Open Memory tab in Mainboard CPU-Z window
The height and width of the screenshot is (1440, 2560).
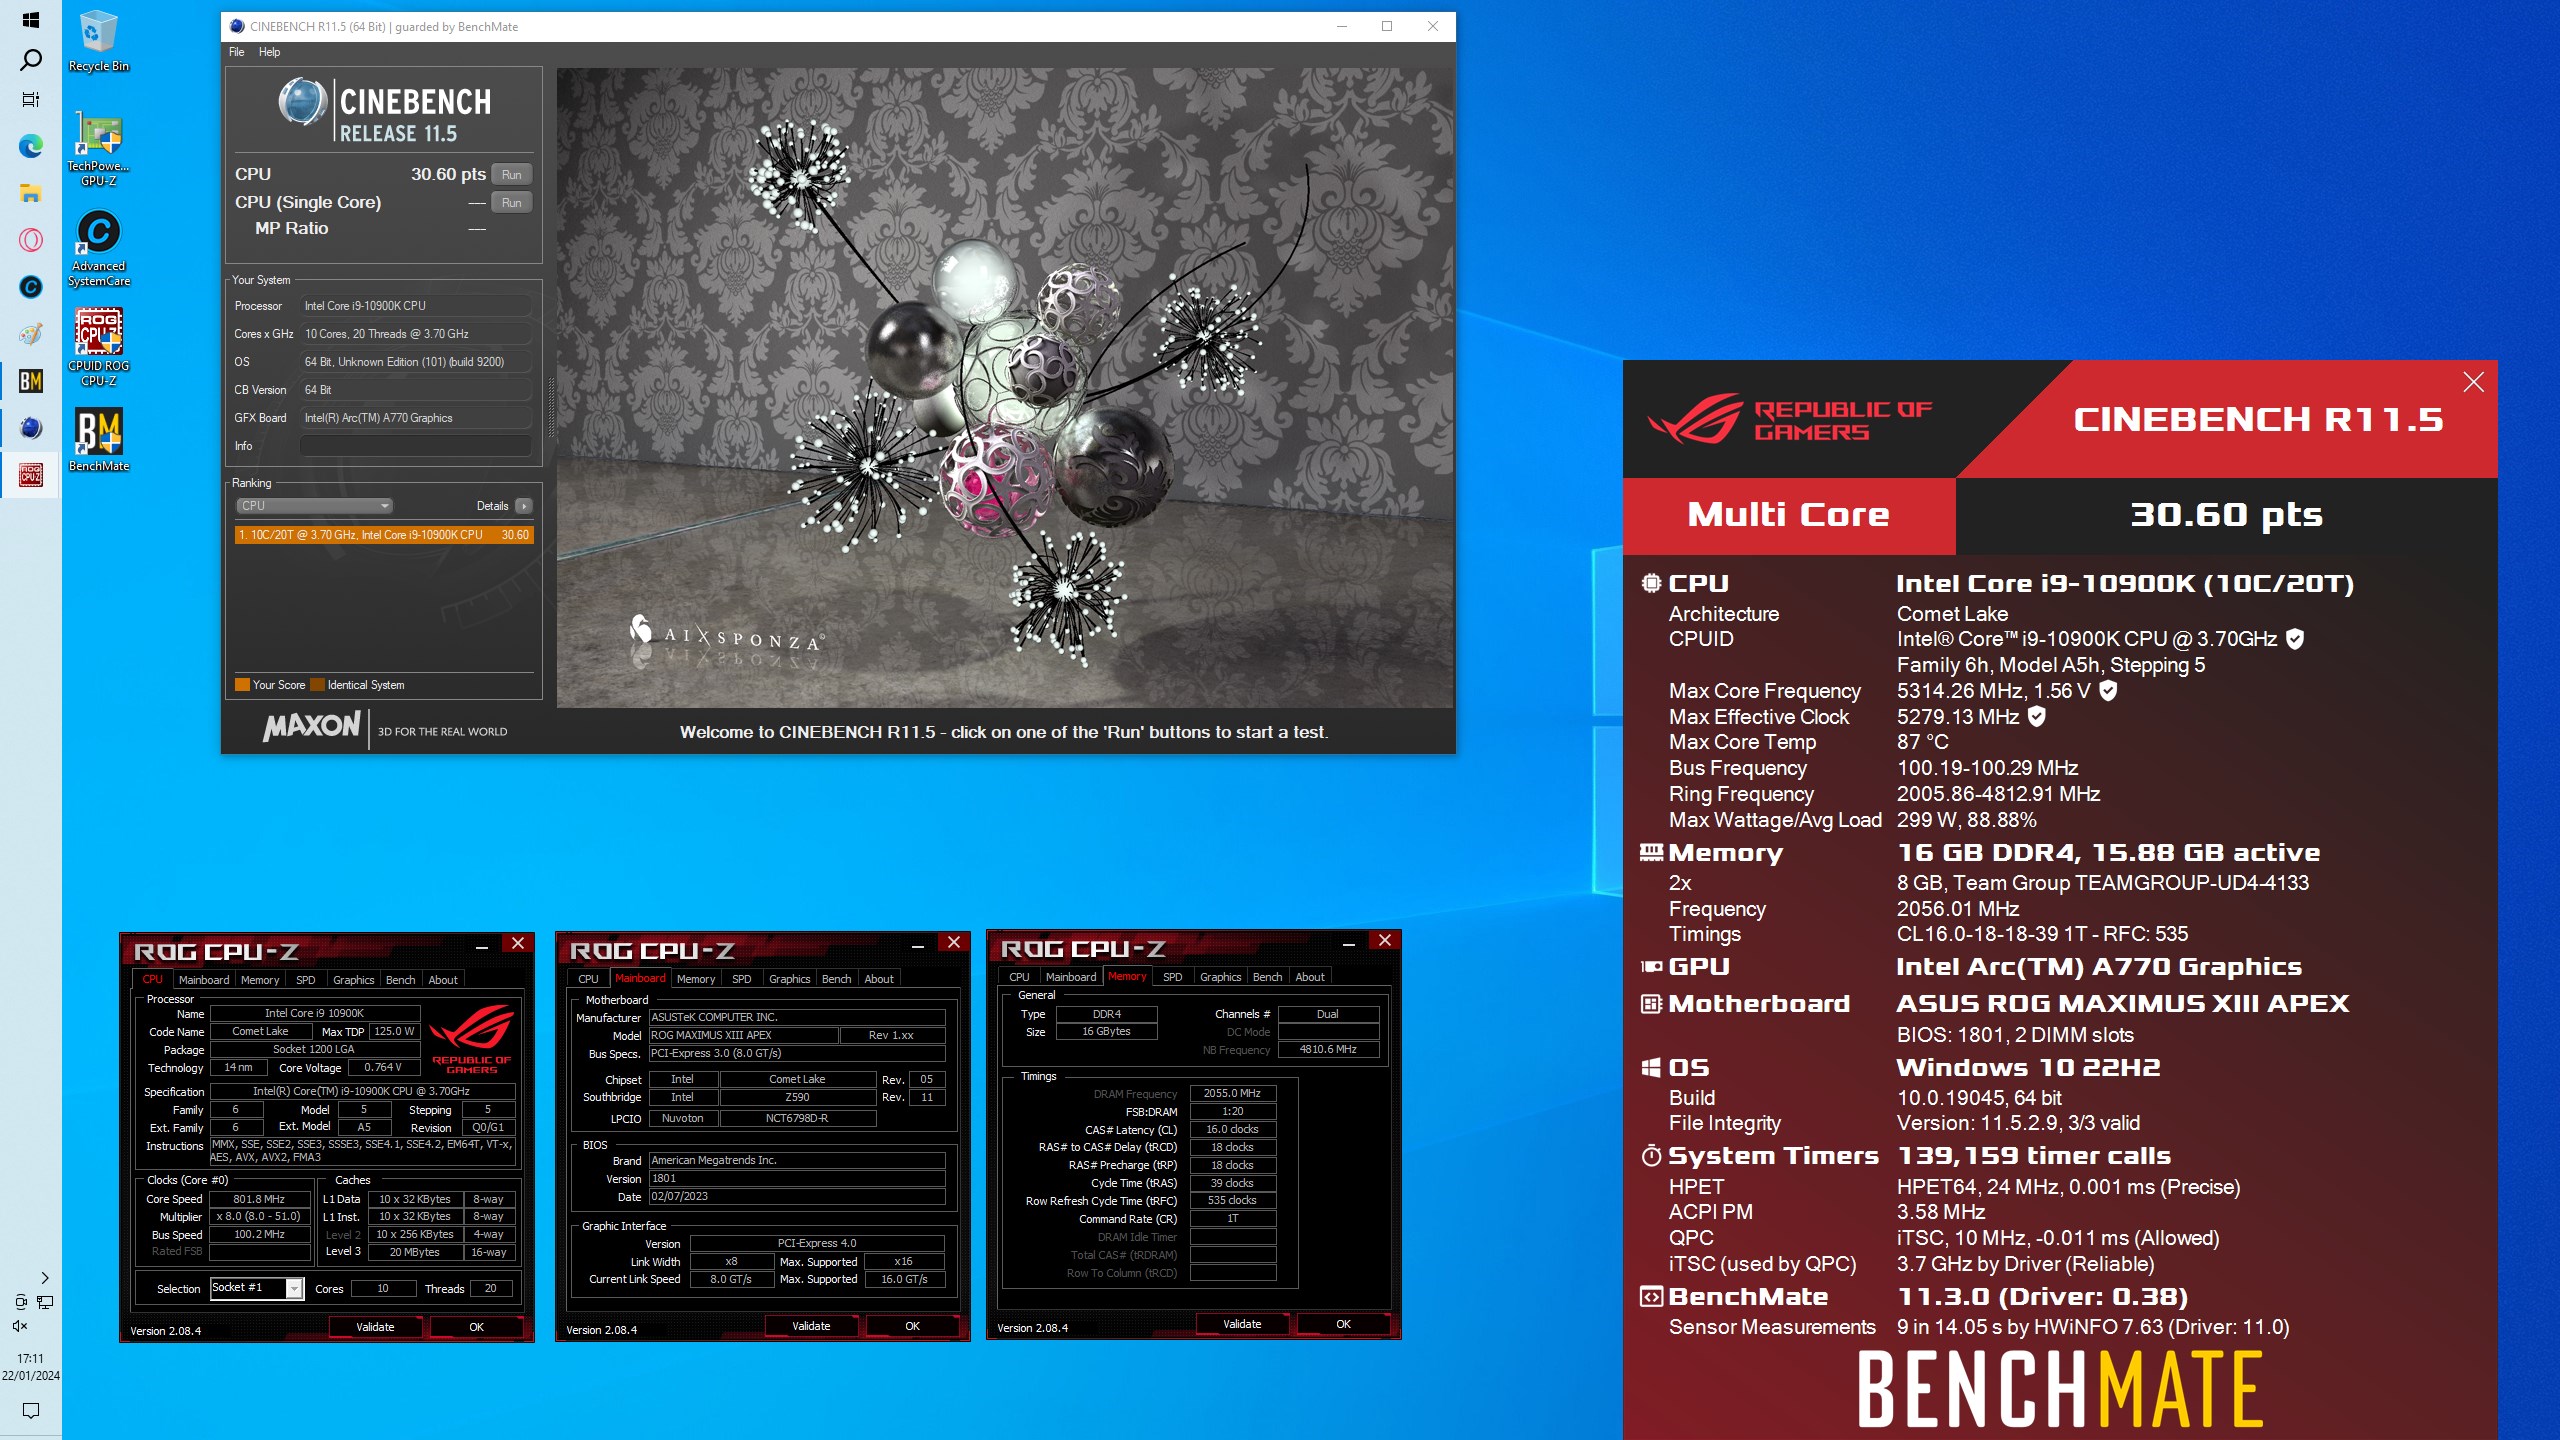point(696,979)
